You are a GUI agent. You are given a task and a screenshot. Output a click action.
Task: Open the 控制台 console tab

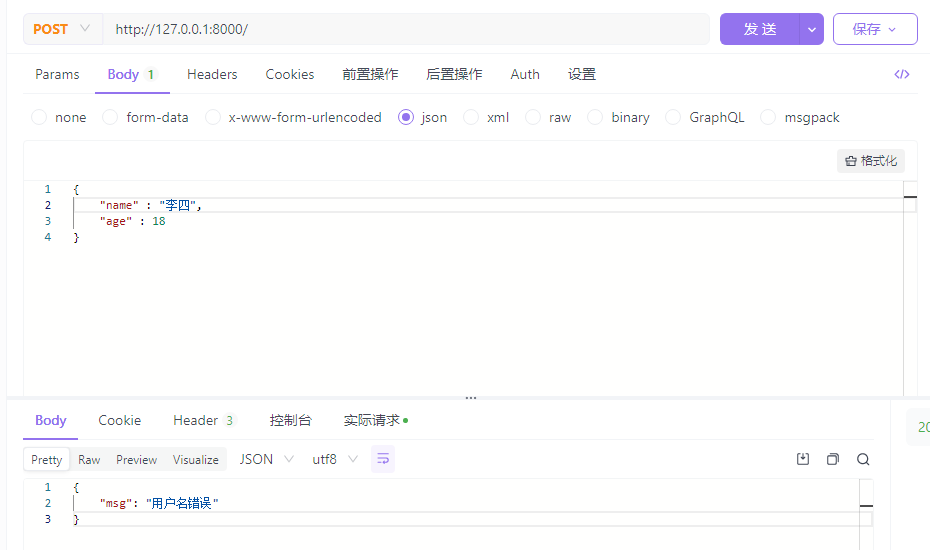point(290,421)
